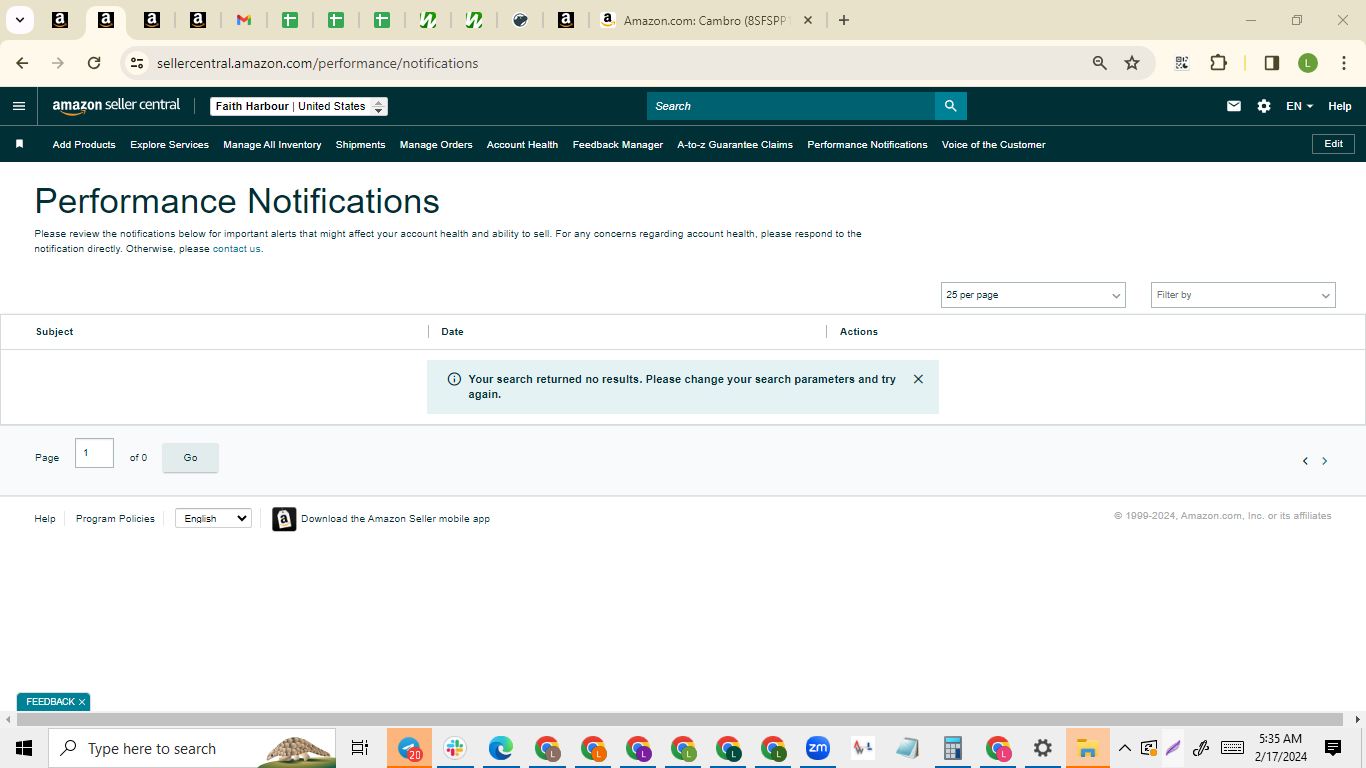Open a new browser tab
The height and width of the screenshot is (768, 1366).
click(844, 20)
